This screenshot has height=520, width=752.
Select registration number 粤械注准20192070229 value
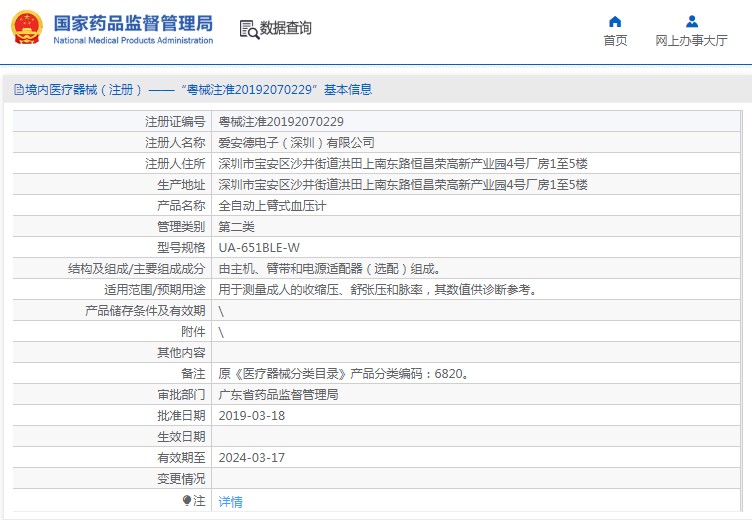coord(281,122)
